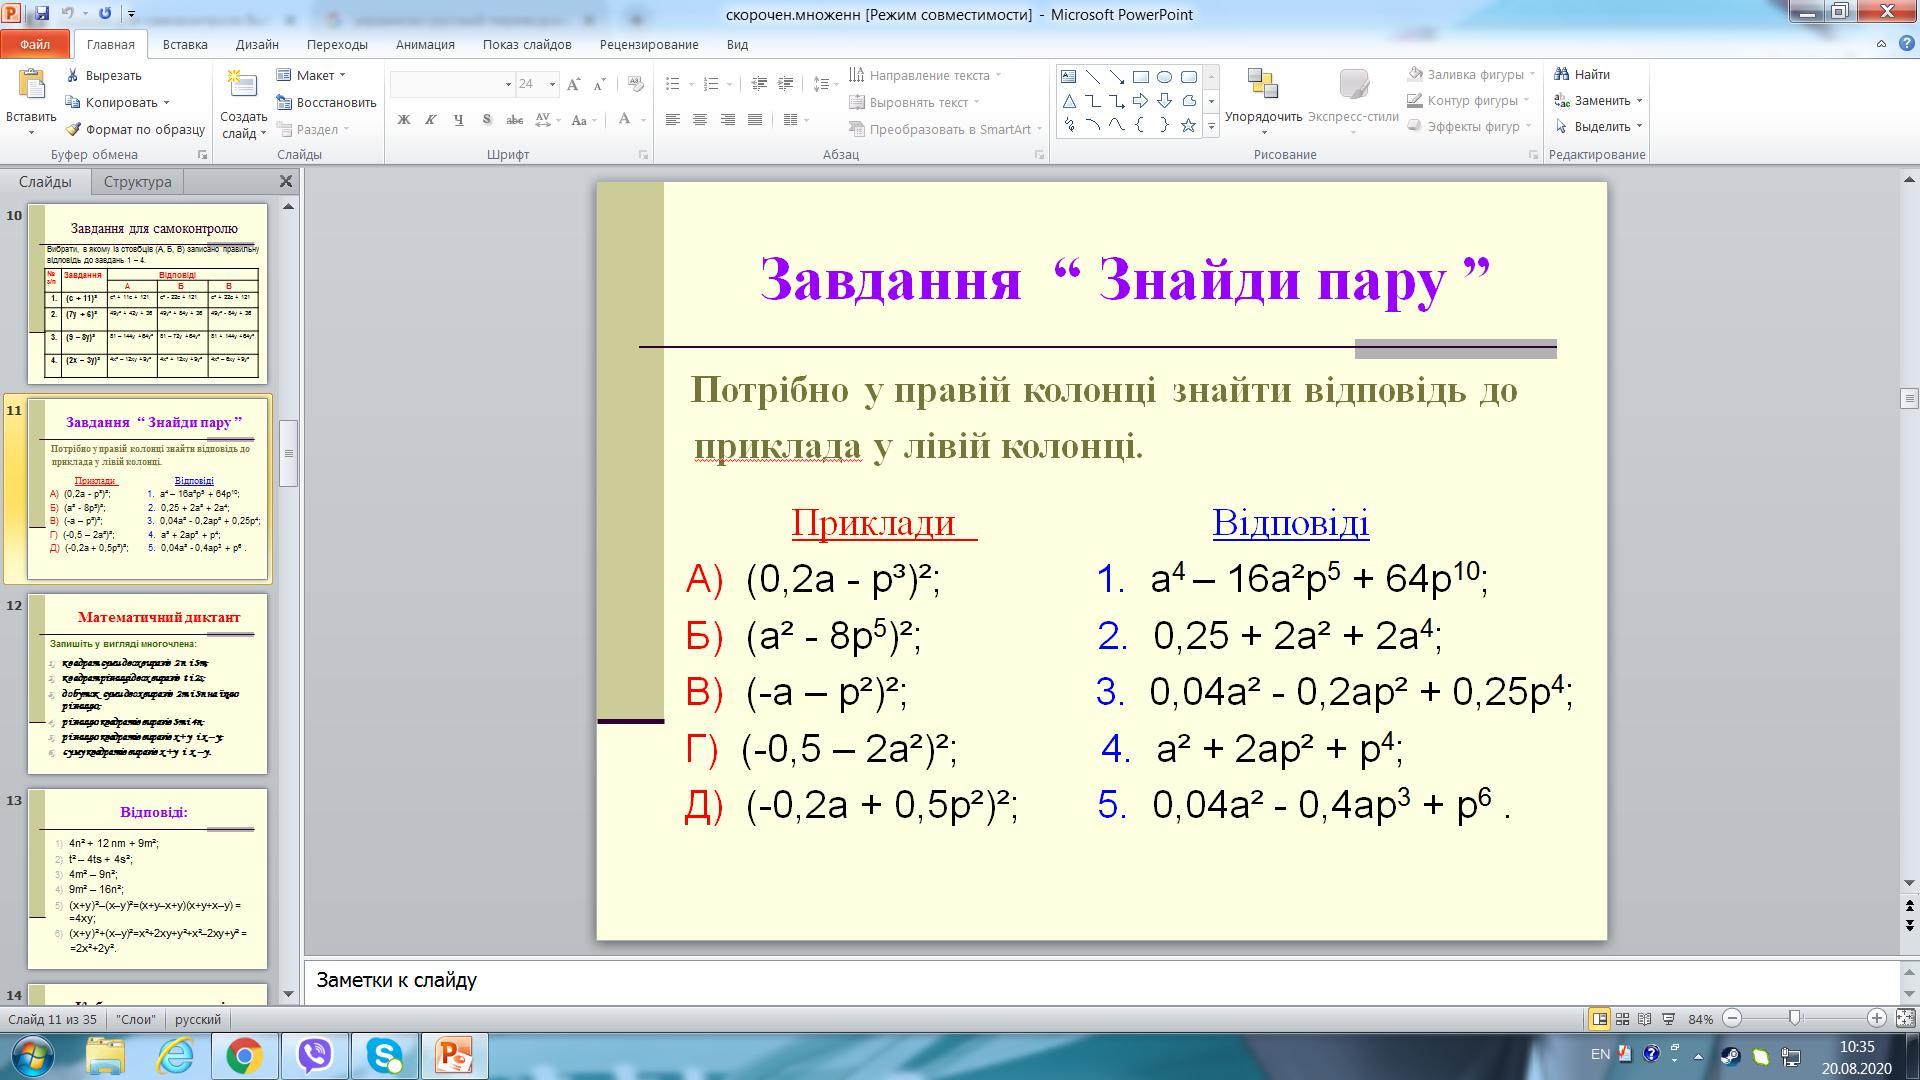The image size is (1920, 1080).
Task: Expand the Layout (Макет) dropdown
Action: tap(342, 75)
